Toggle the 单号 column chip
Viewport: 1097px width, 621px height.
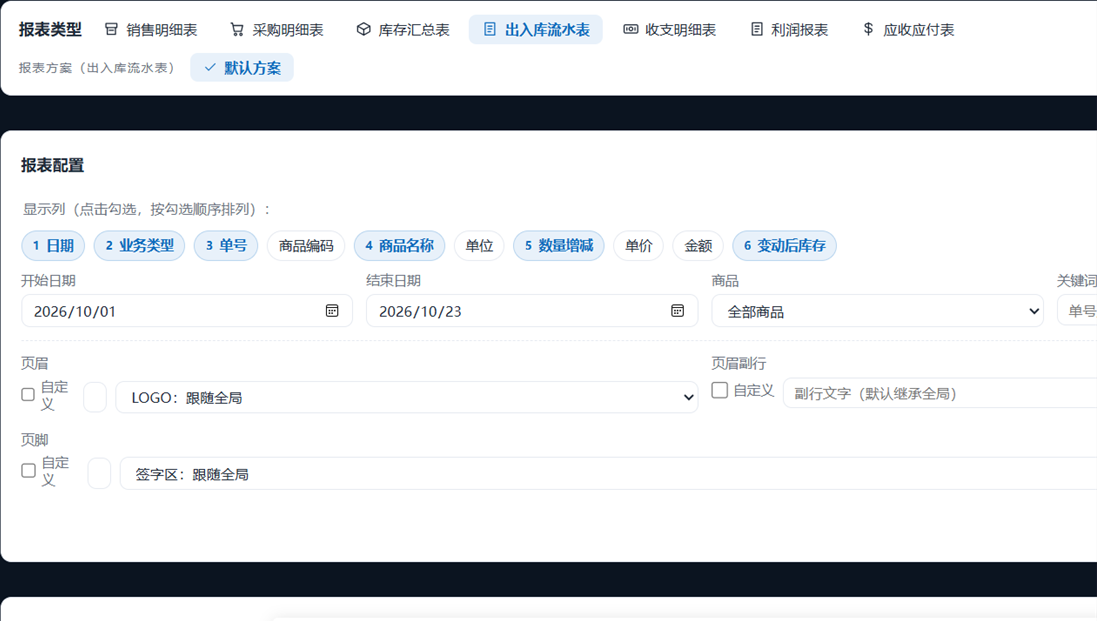(x=226, y=245)
